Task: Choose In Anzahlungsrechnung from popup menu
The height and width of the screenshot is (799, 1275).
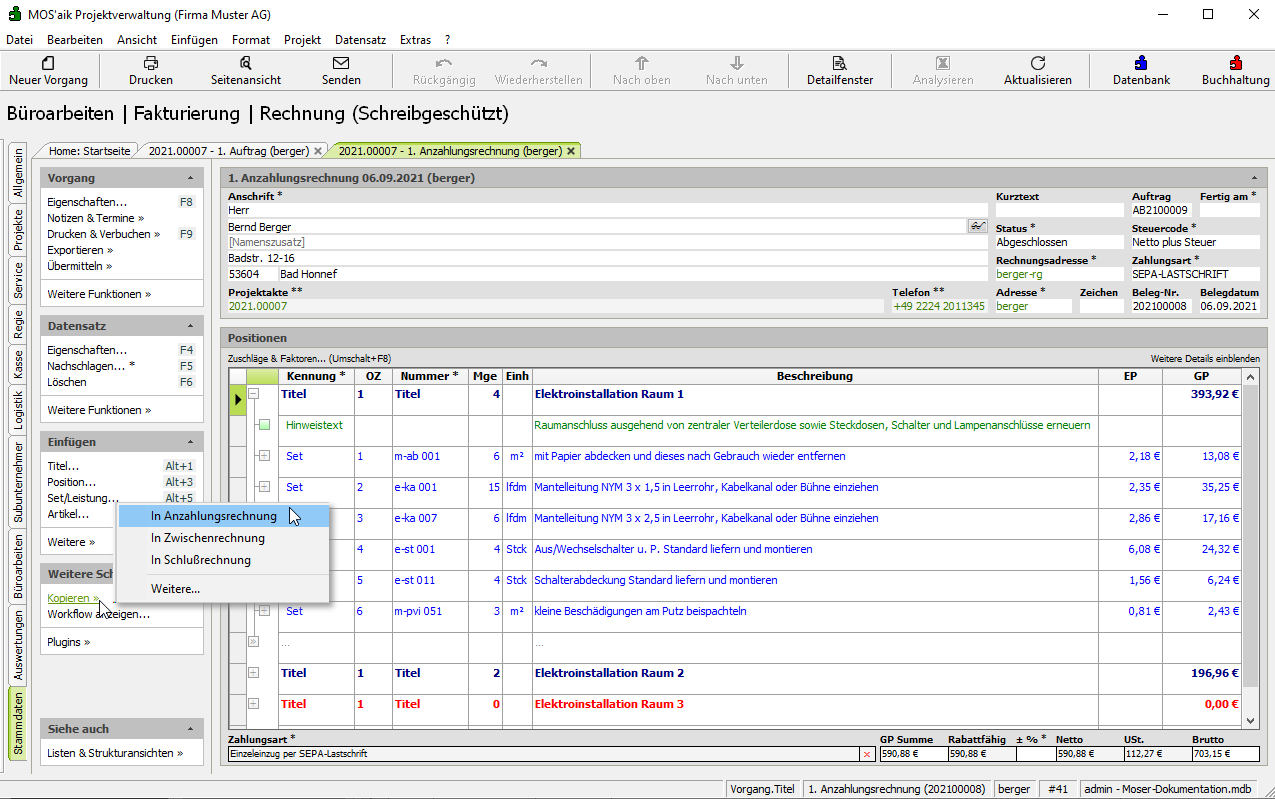Action: (213, 516)
